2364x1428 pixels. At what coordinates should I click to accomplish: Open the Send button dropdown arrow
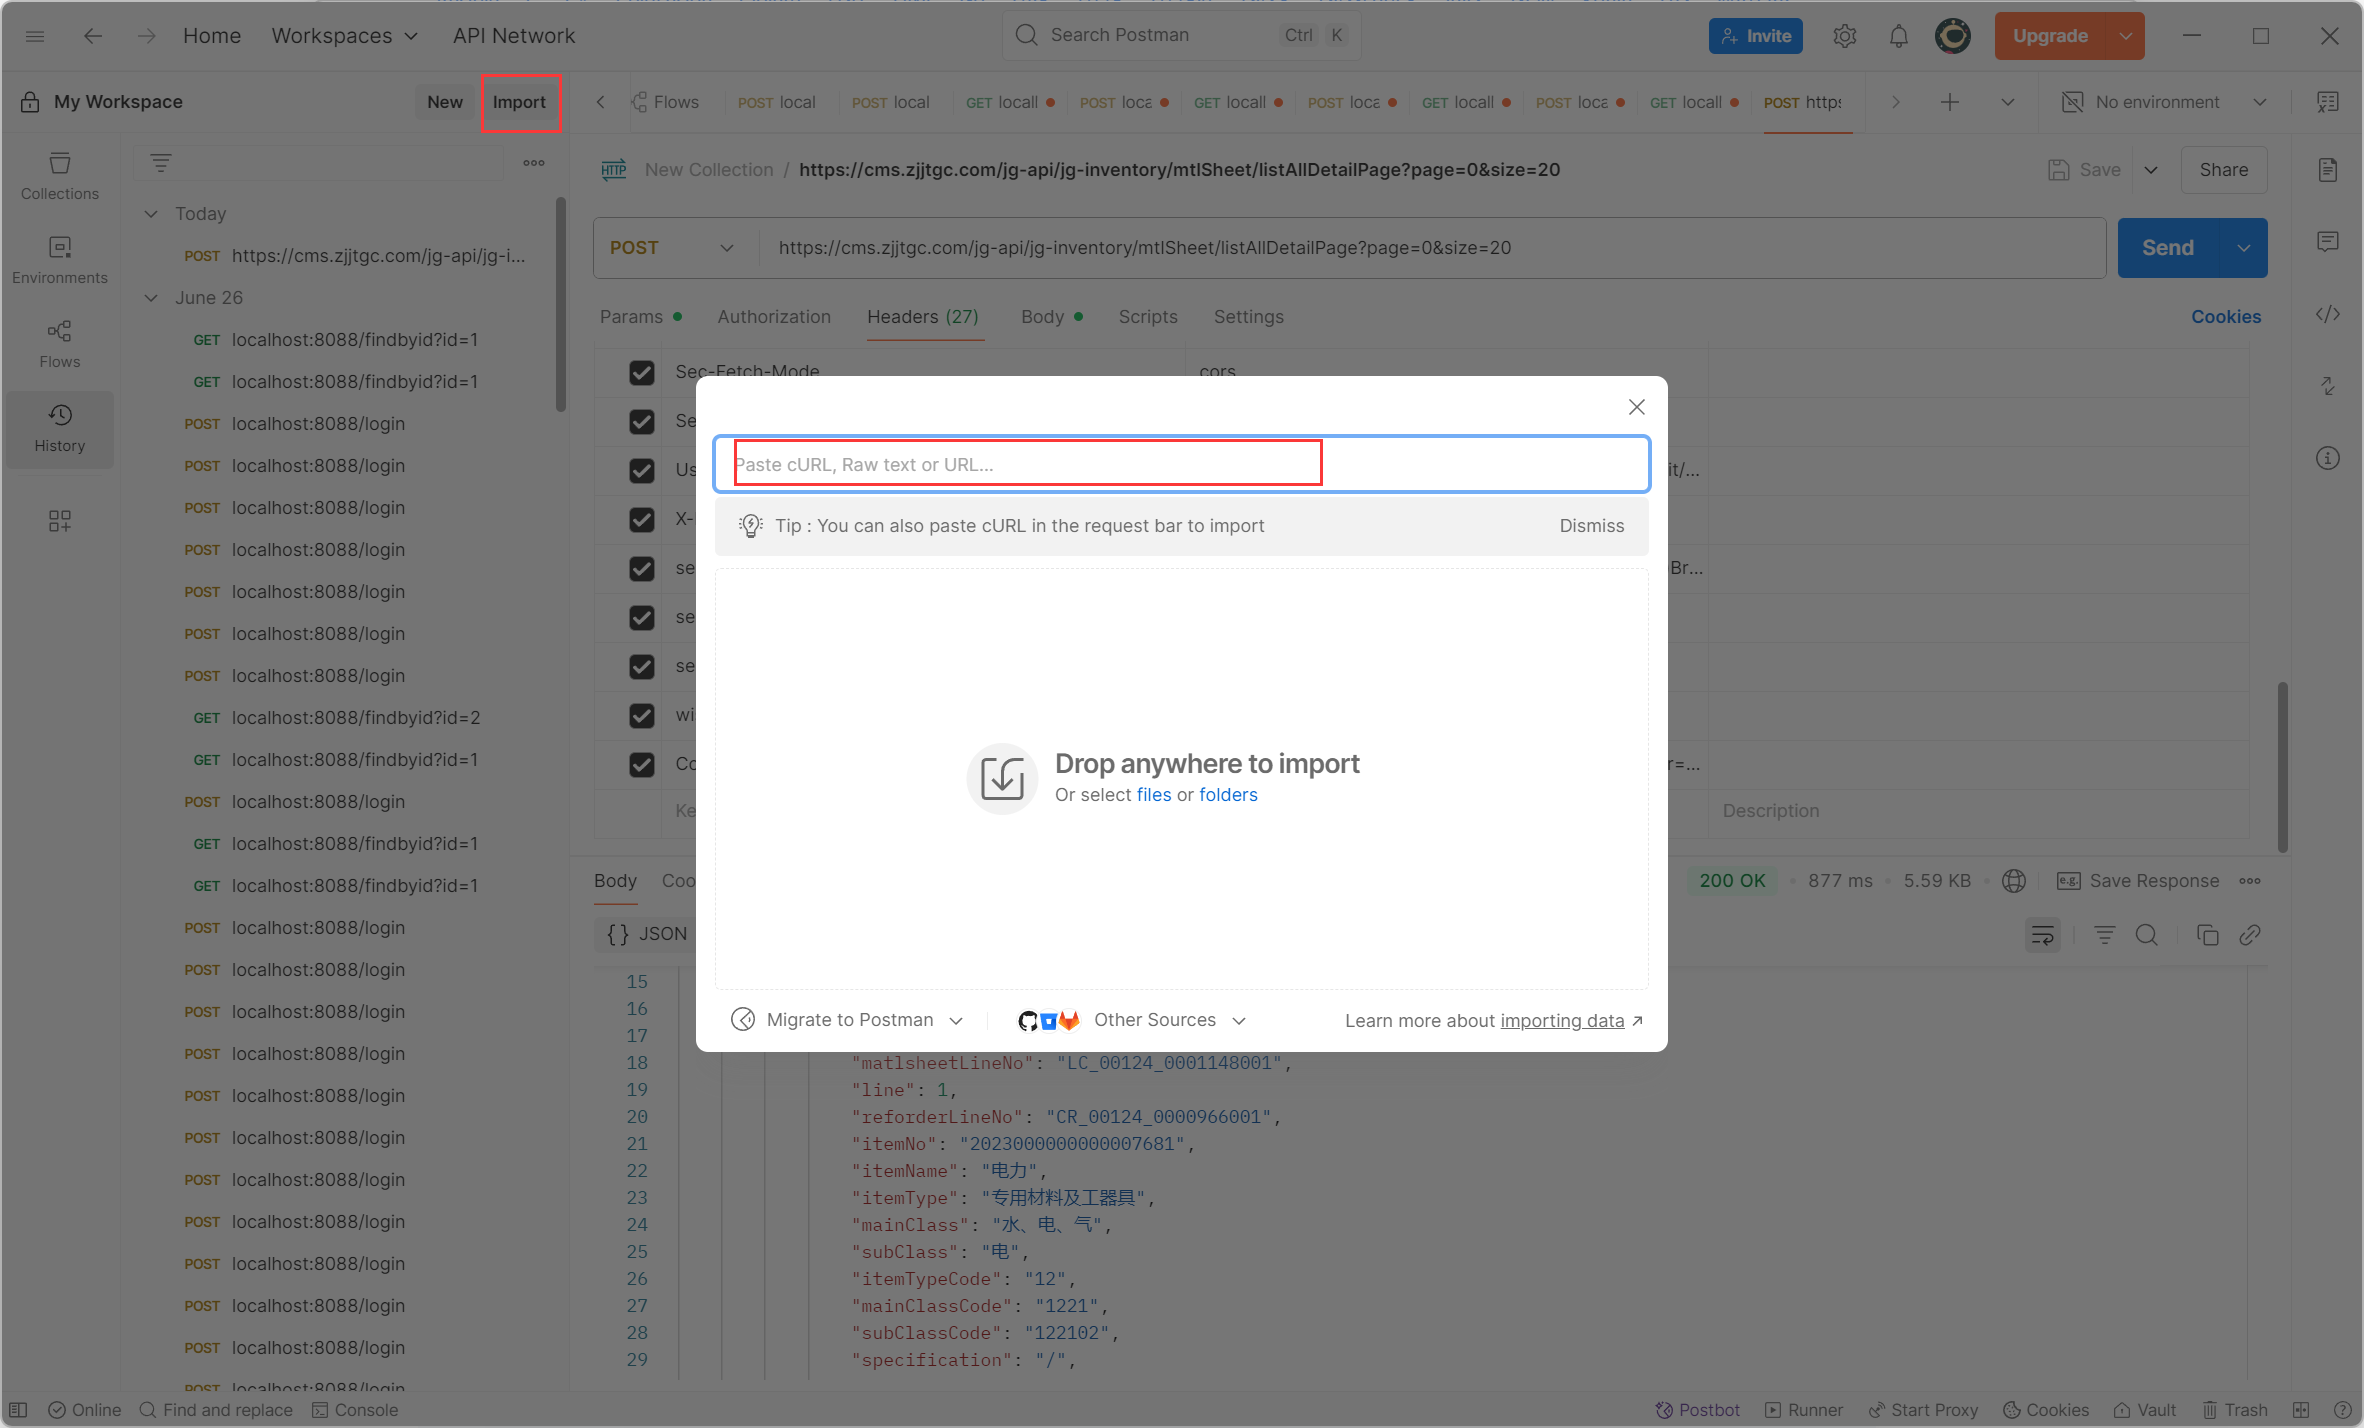(2244, 248)
